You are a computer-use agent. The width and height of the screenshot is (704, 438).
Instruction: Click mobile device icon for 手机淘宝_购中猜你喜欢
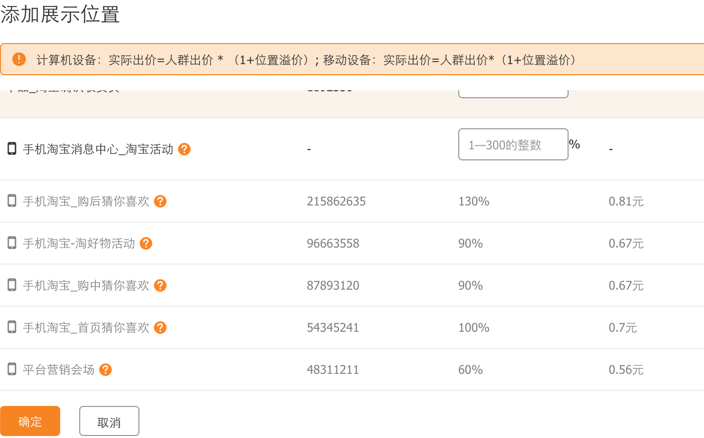(x=12, y=285)
